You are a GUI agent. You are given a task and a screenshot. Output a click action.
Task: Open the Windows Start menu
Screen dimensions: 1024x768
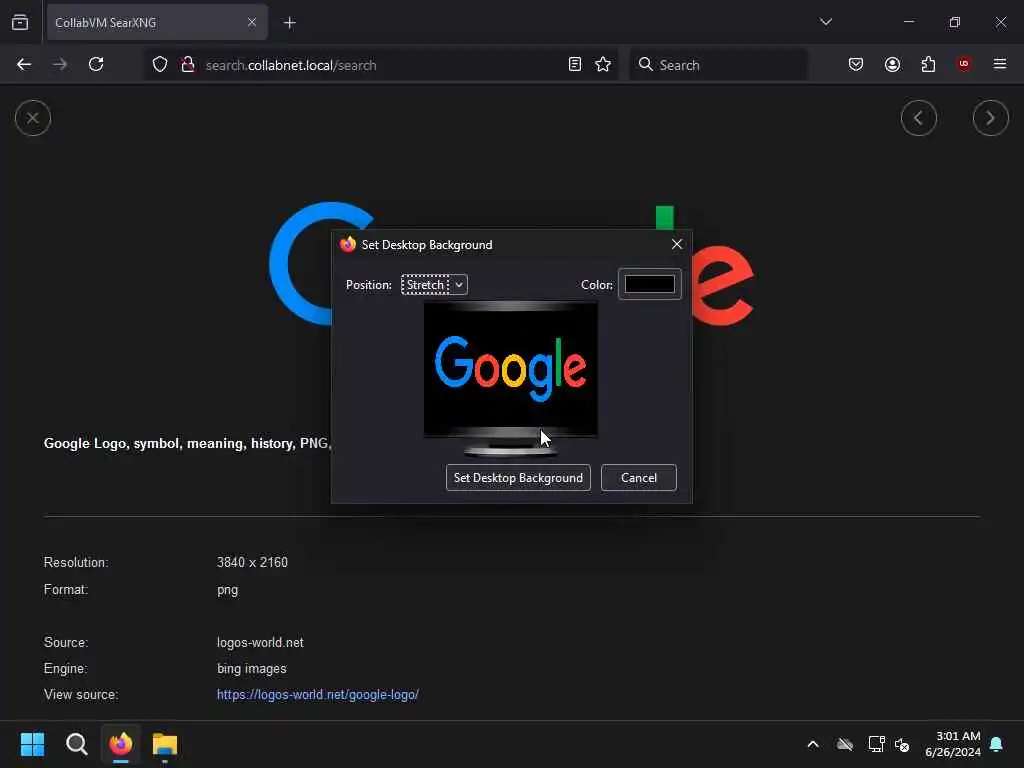pos(33,744)
